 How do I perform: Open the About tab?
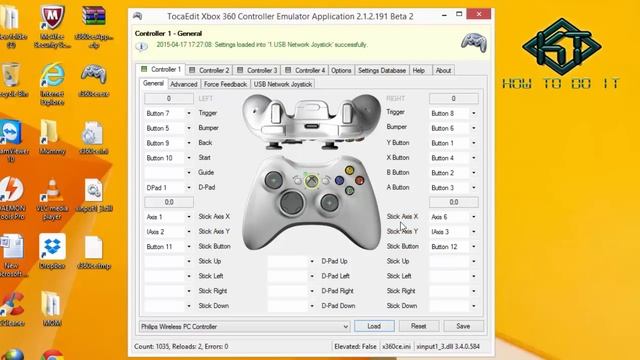[443, 70]
